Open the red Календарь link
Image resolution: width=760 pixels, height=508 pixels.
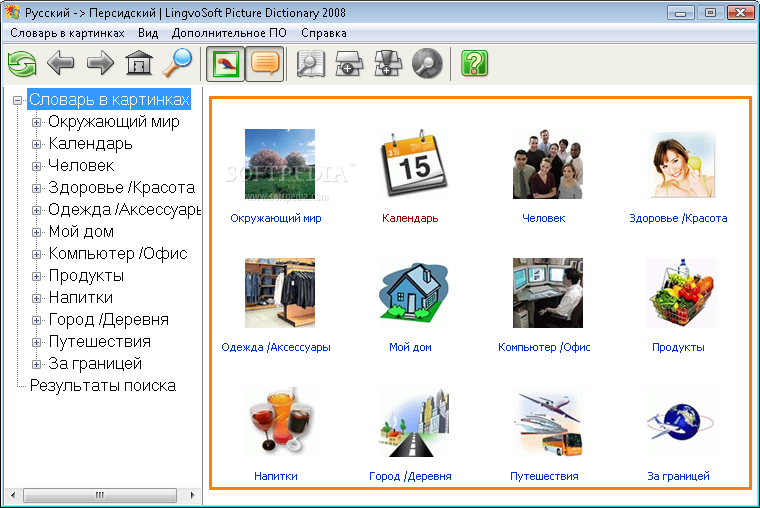tap(410, 218)
